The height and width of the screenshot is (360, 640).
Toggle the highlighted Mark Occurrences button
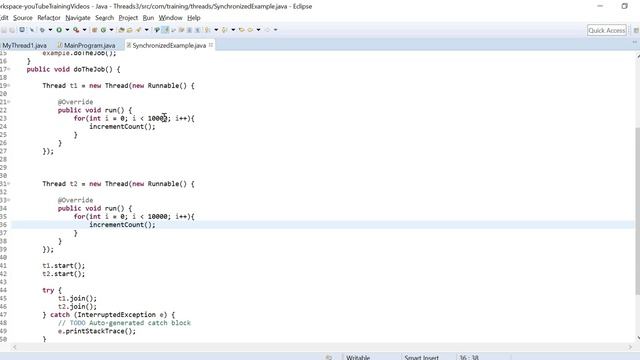click(x=165, y=30)
